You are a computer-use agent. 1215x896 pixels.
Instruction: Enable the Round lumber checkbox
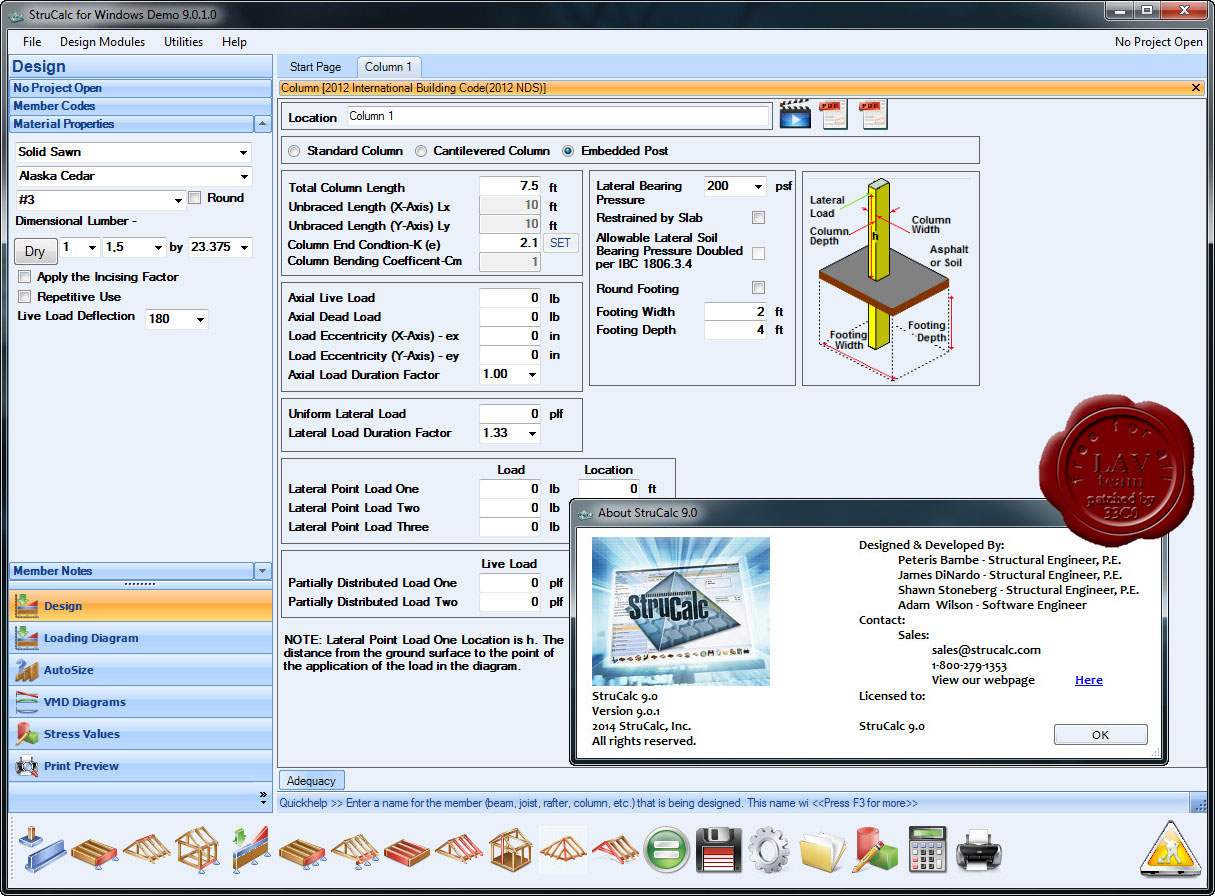coord(195,198)
